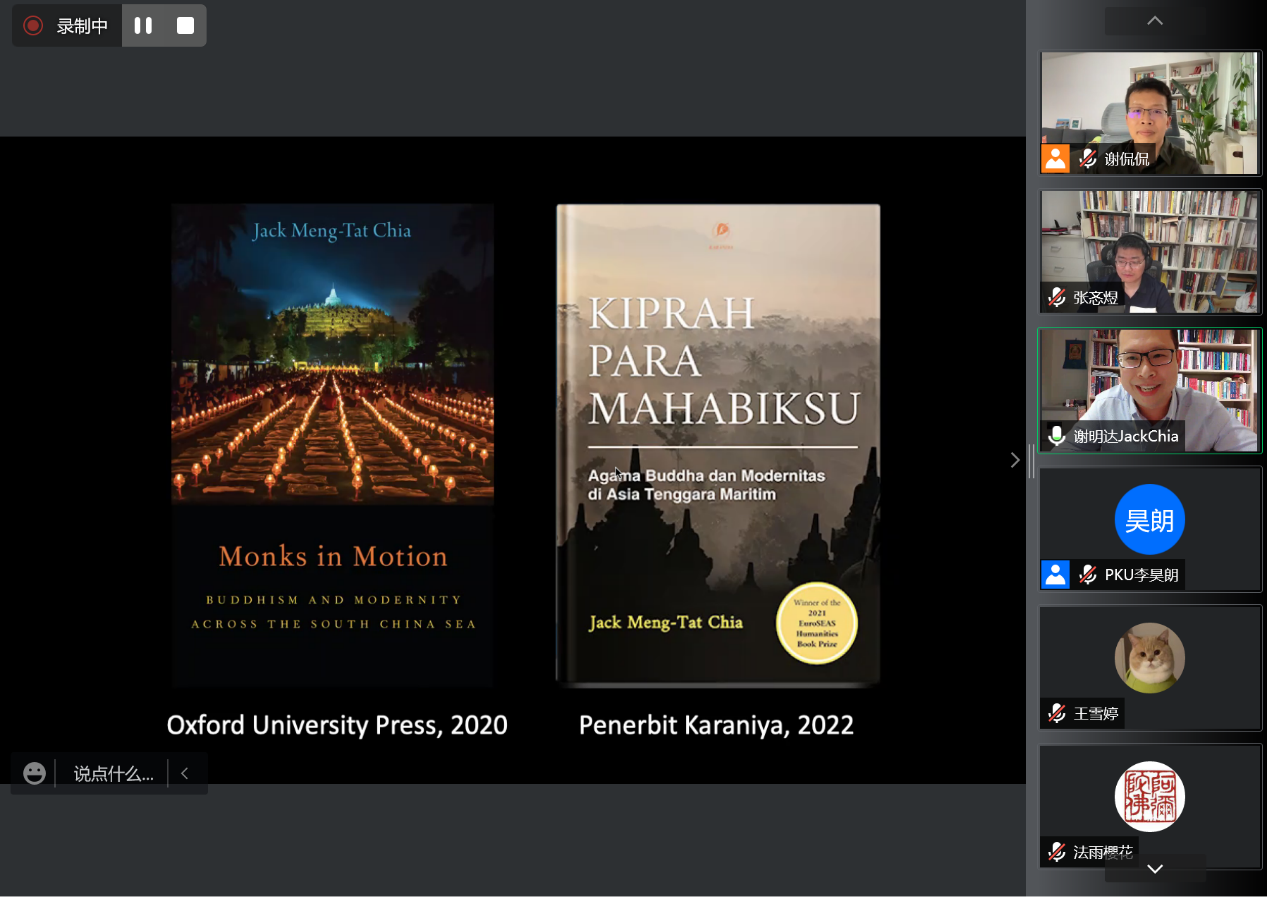Click the orange host icon on 谢侃侃

click(x=1055, y=159)
